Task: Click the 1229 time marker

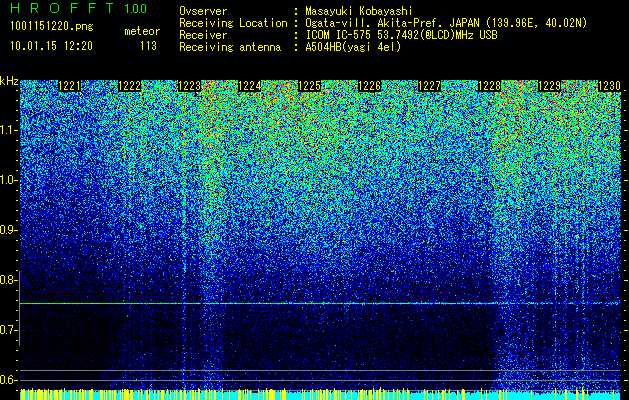Action: 550,86
